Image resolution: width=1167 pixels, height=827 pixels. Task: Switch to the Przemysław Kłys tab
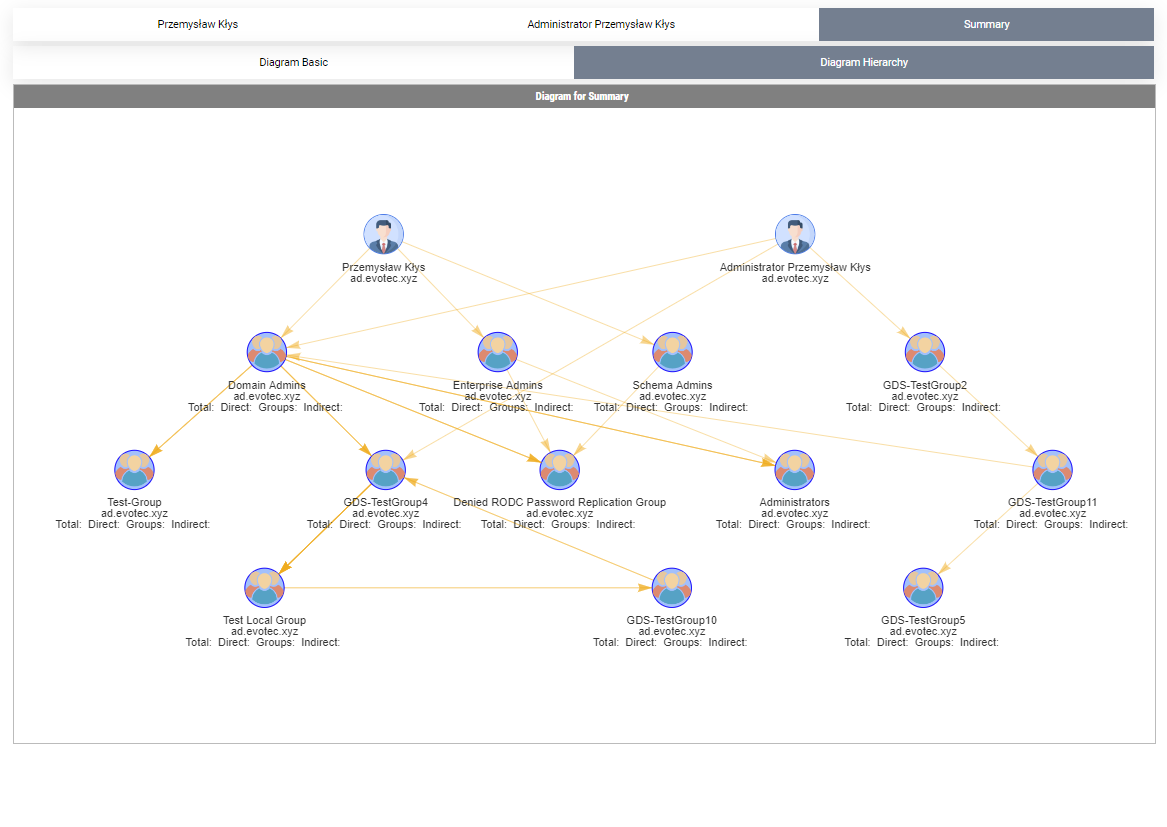point(198,24)
